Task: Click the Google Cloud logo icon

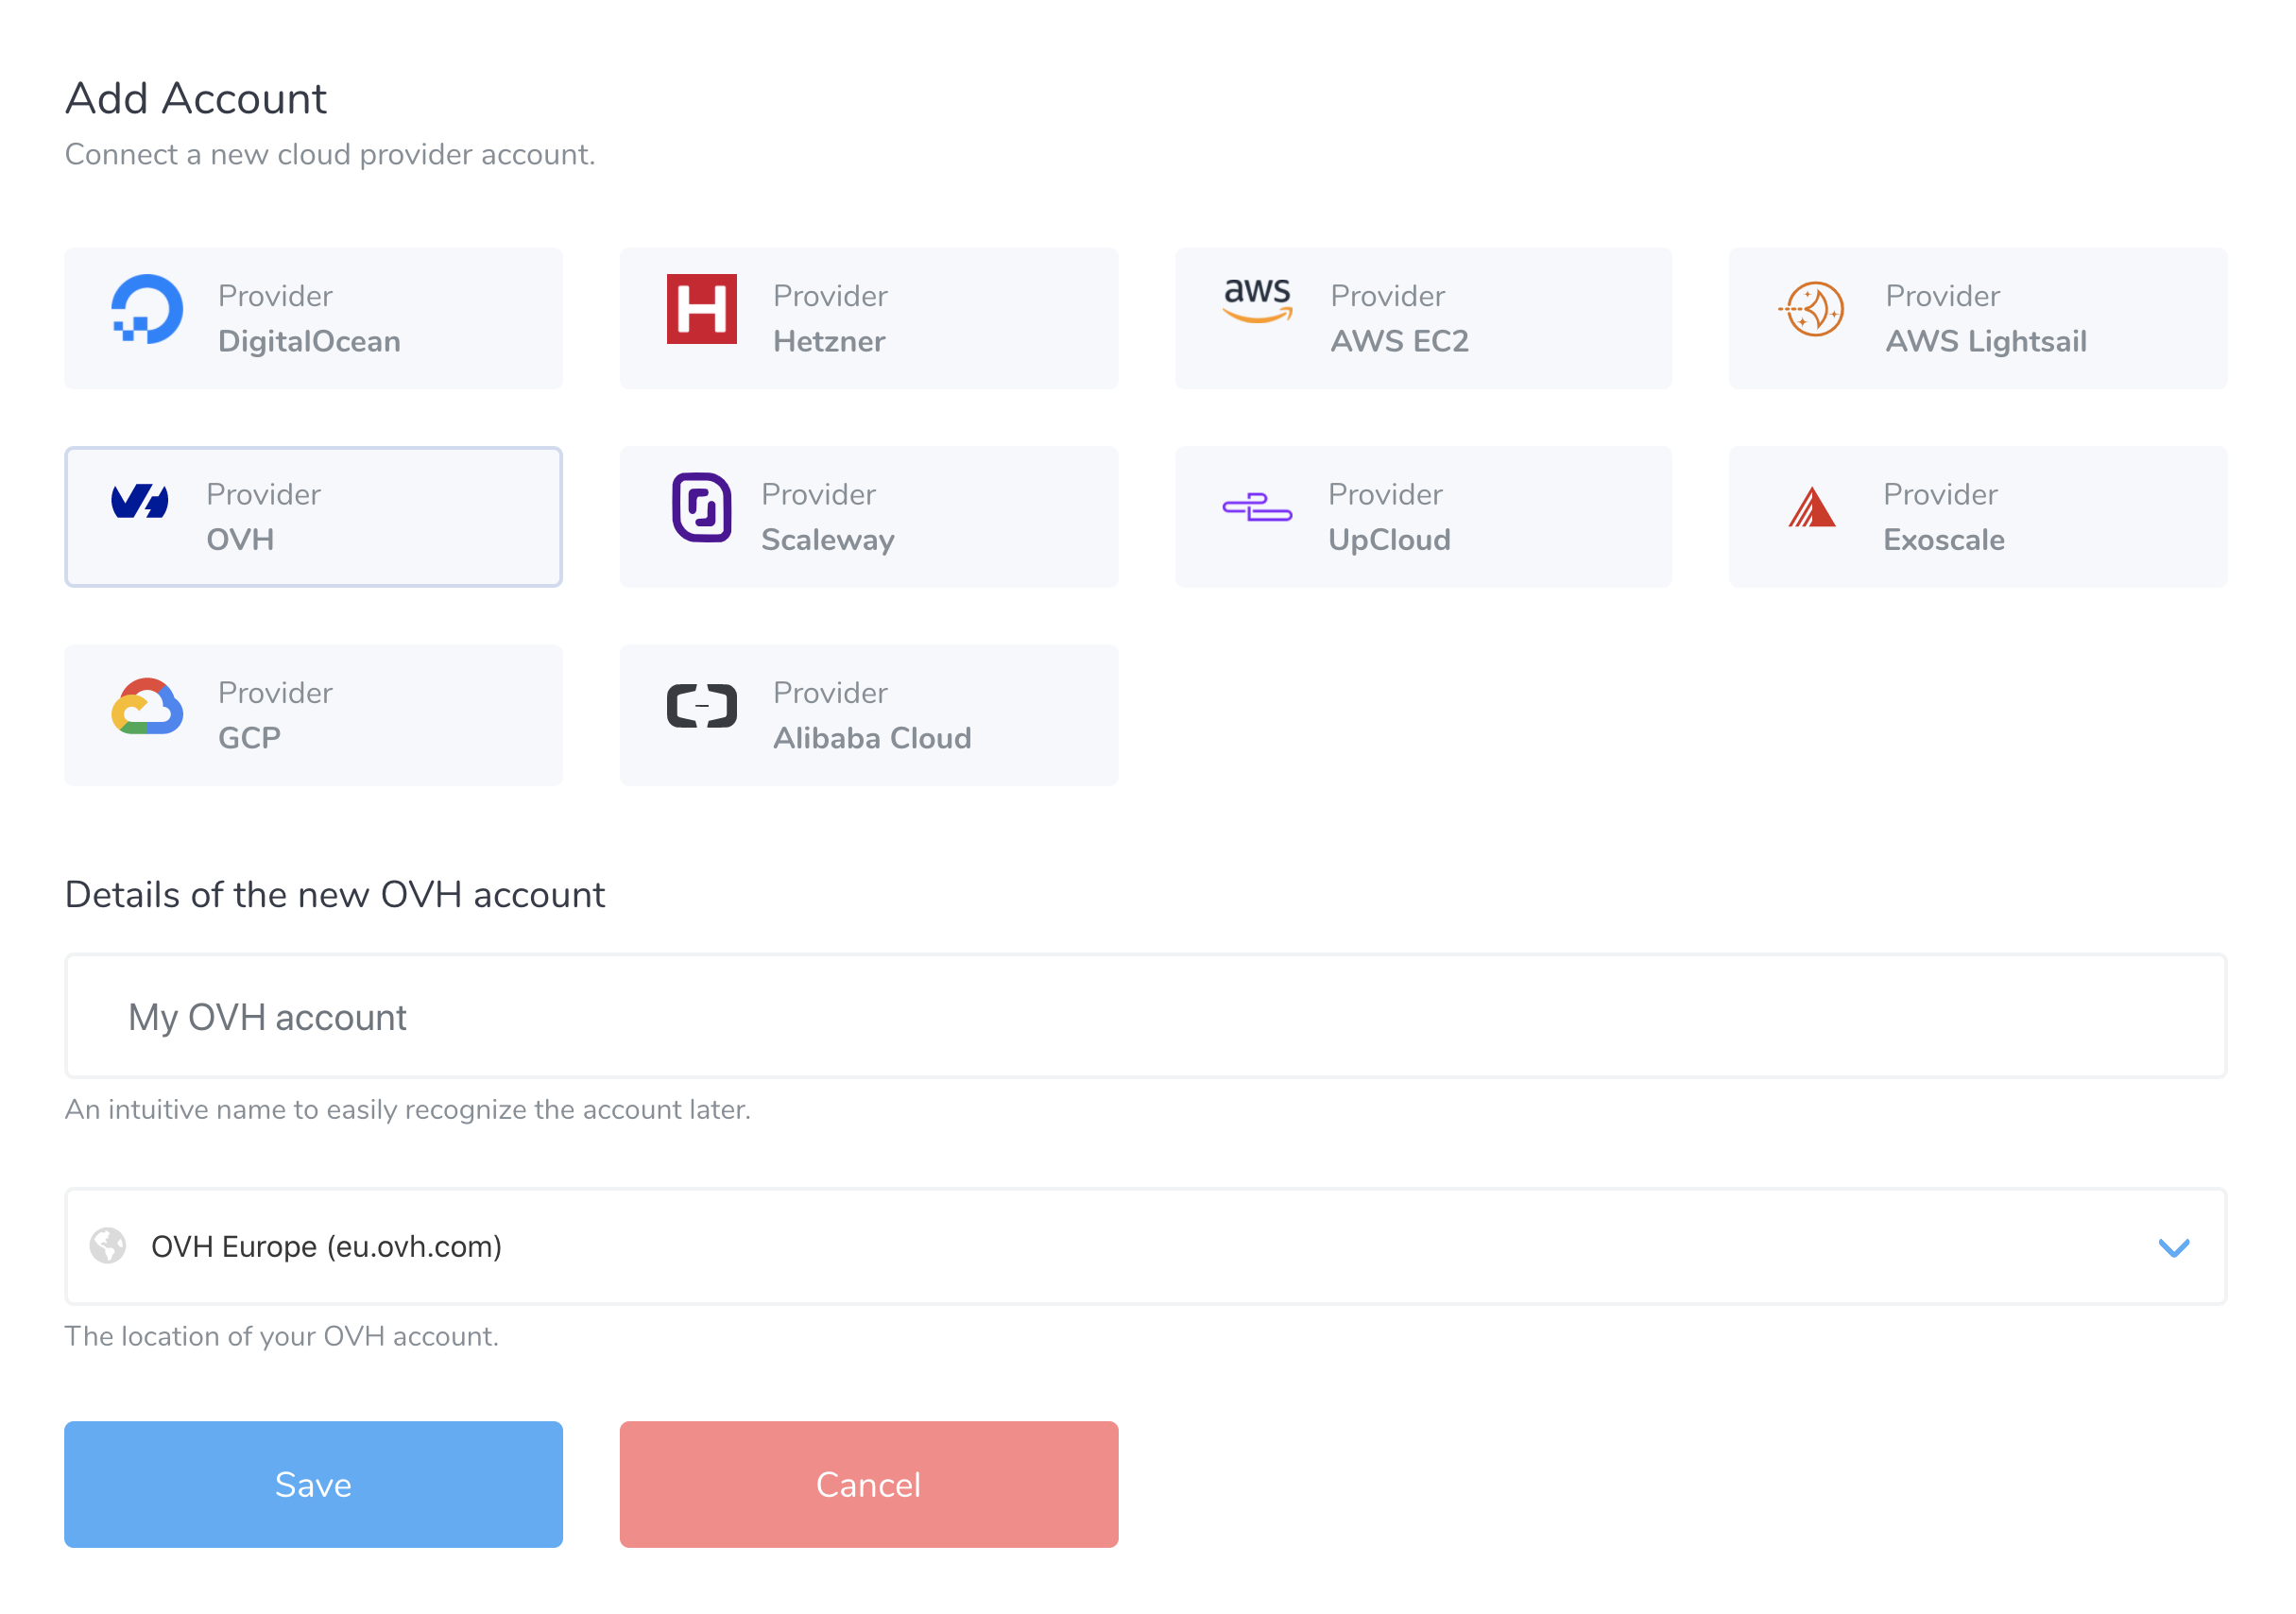Action: coord(147,706)
